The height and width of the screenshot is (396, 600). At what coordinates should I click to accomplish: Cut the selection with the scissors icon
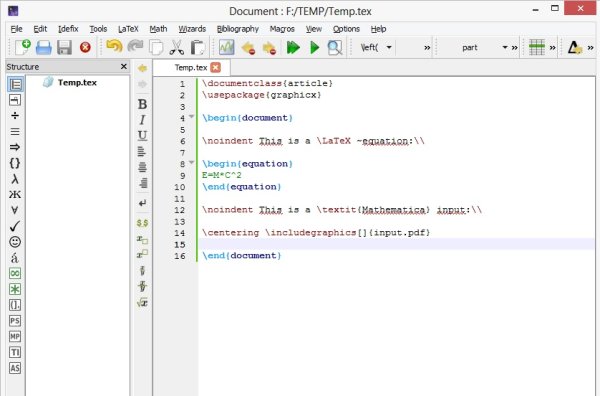tap(176, 47)
